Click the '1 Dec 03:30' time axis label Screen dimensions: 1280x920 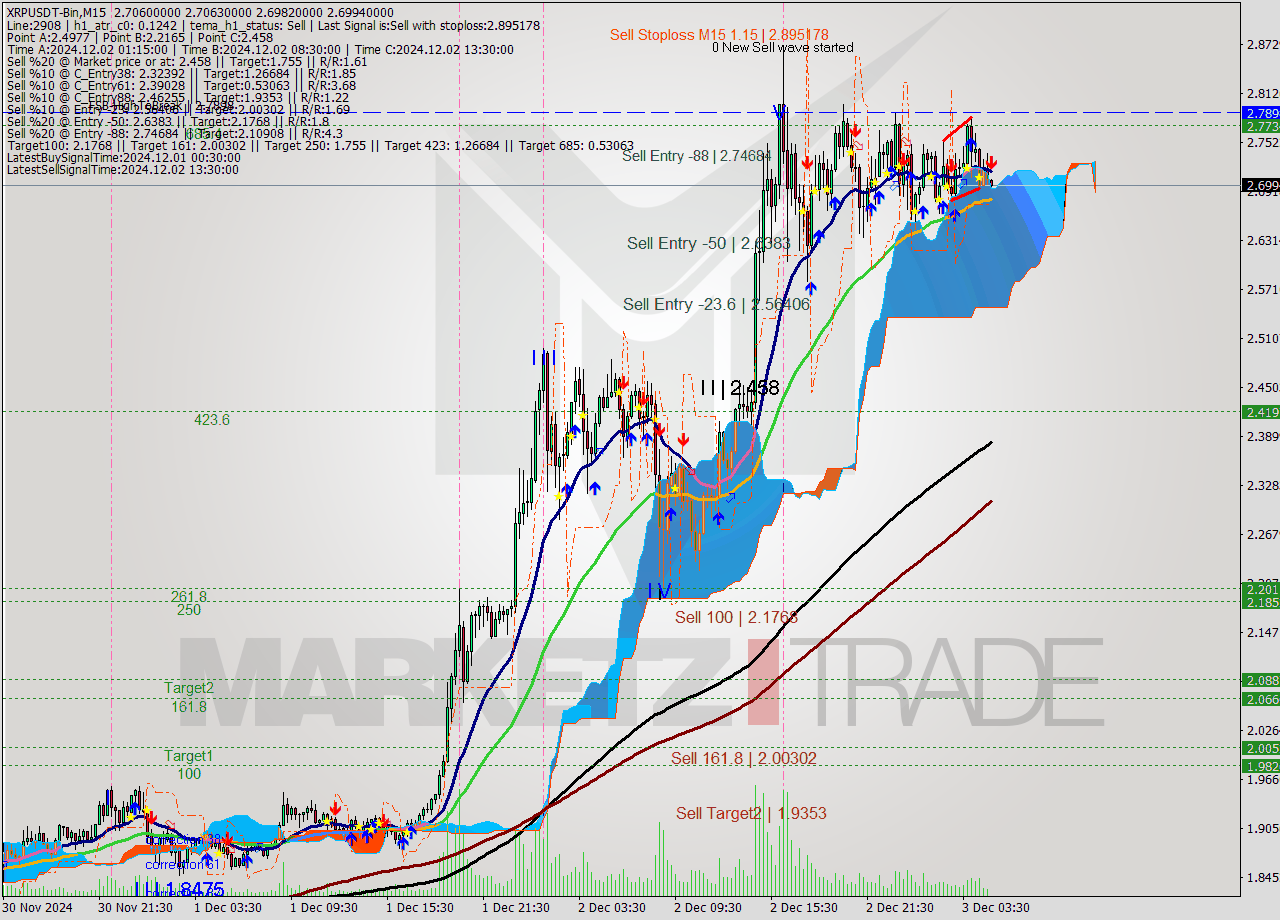(x=227, y=908)
